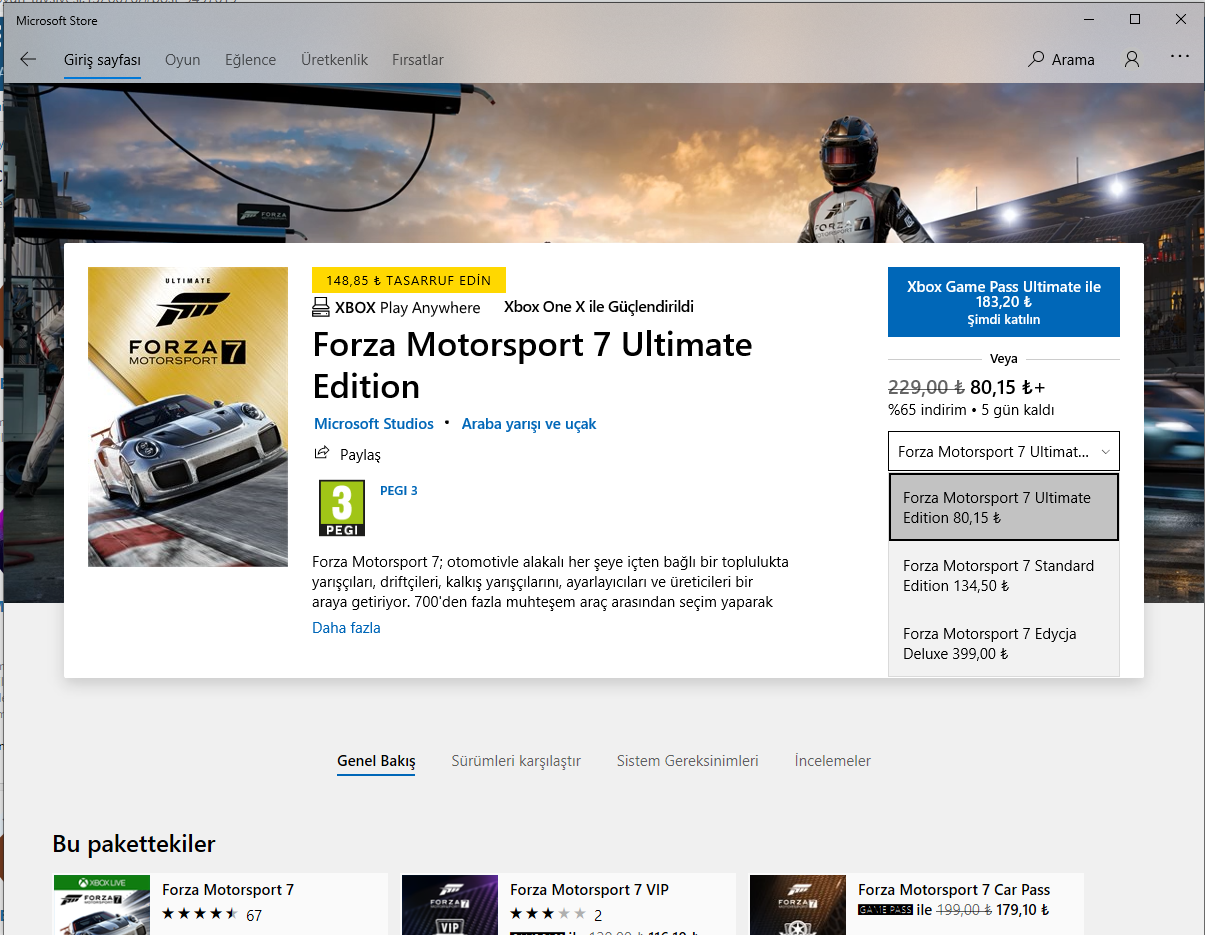Image resolution: width=1205 pixels, height=935 pixels.
Task: Open the Üretkenlik tab
Action: pyautogui.click(x=334, y=59)
